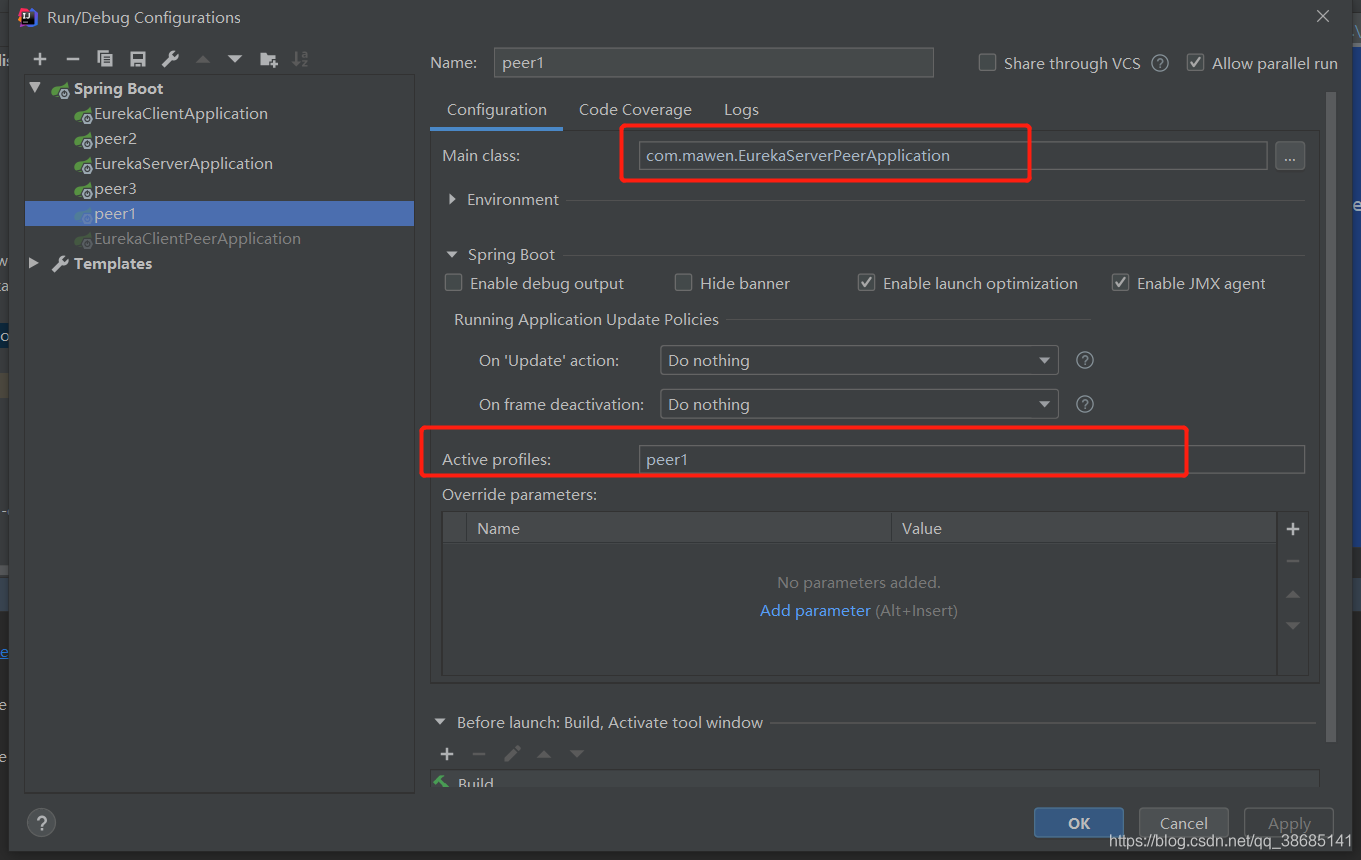Click the OK button
This screenshot has height=860, width=1361.
[x=1079, y=823]
